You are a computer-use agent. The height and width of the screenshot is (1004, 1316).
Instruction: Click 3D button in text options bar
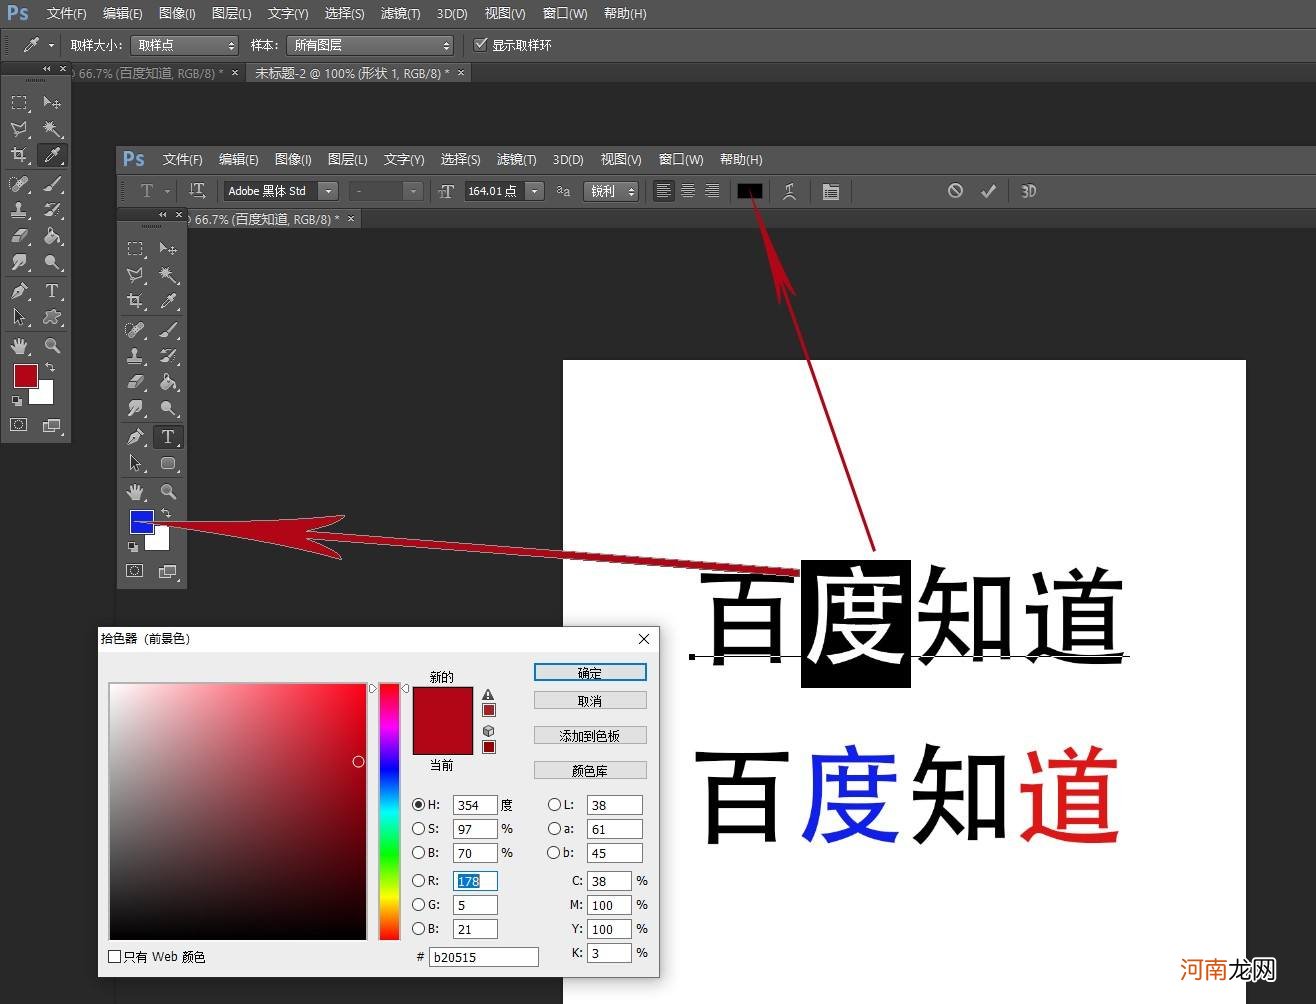point(1028,191)
